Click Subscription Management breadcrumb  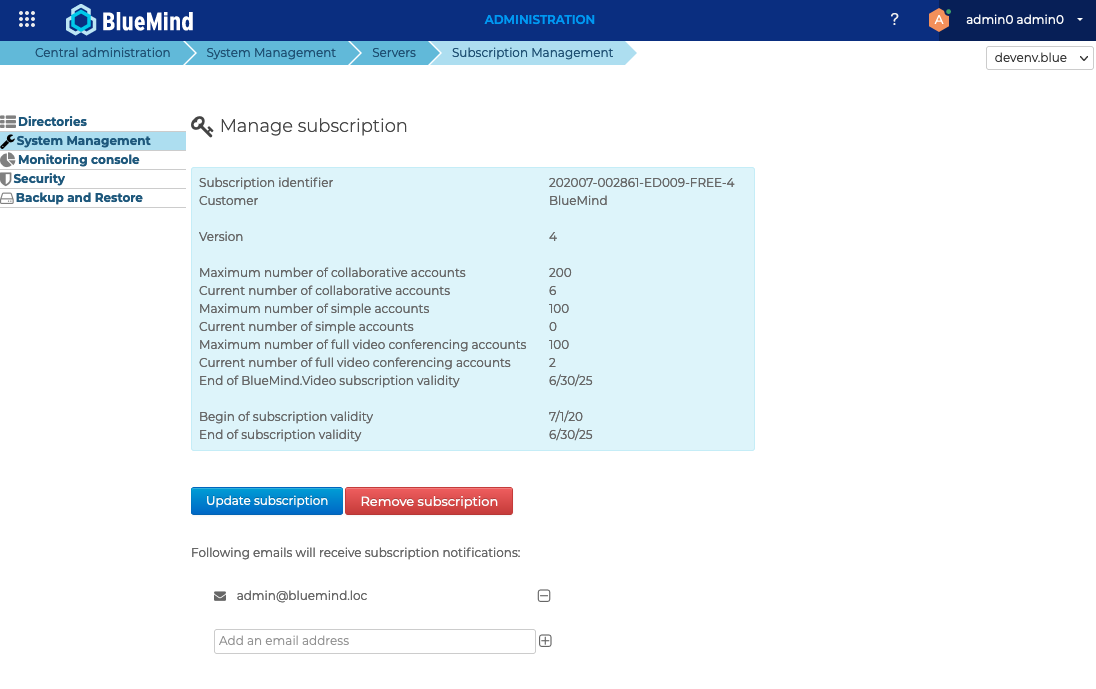point(532,52)
